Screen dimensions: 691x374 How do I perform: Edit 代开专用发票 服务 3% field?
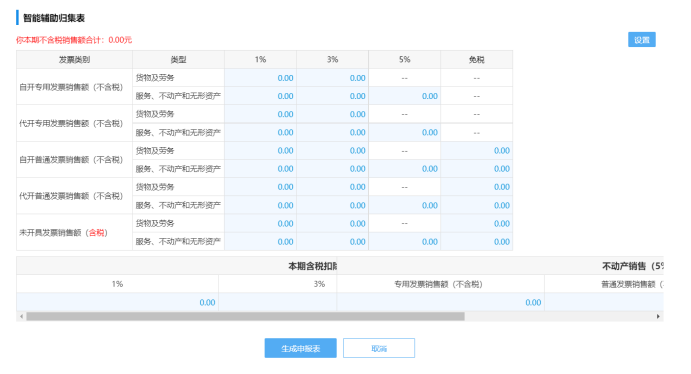tap(333, 133)
